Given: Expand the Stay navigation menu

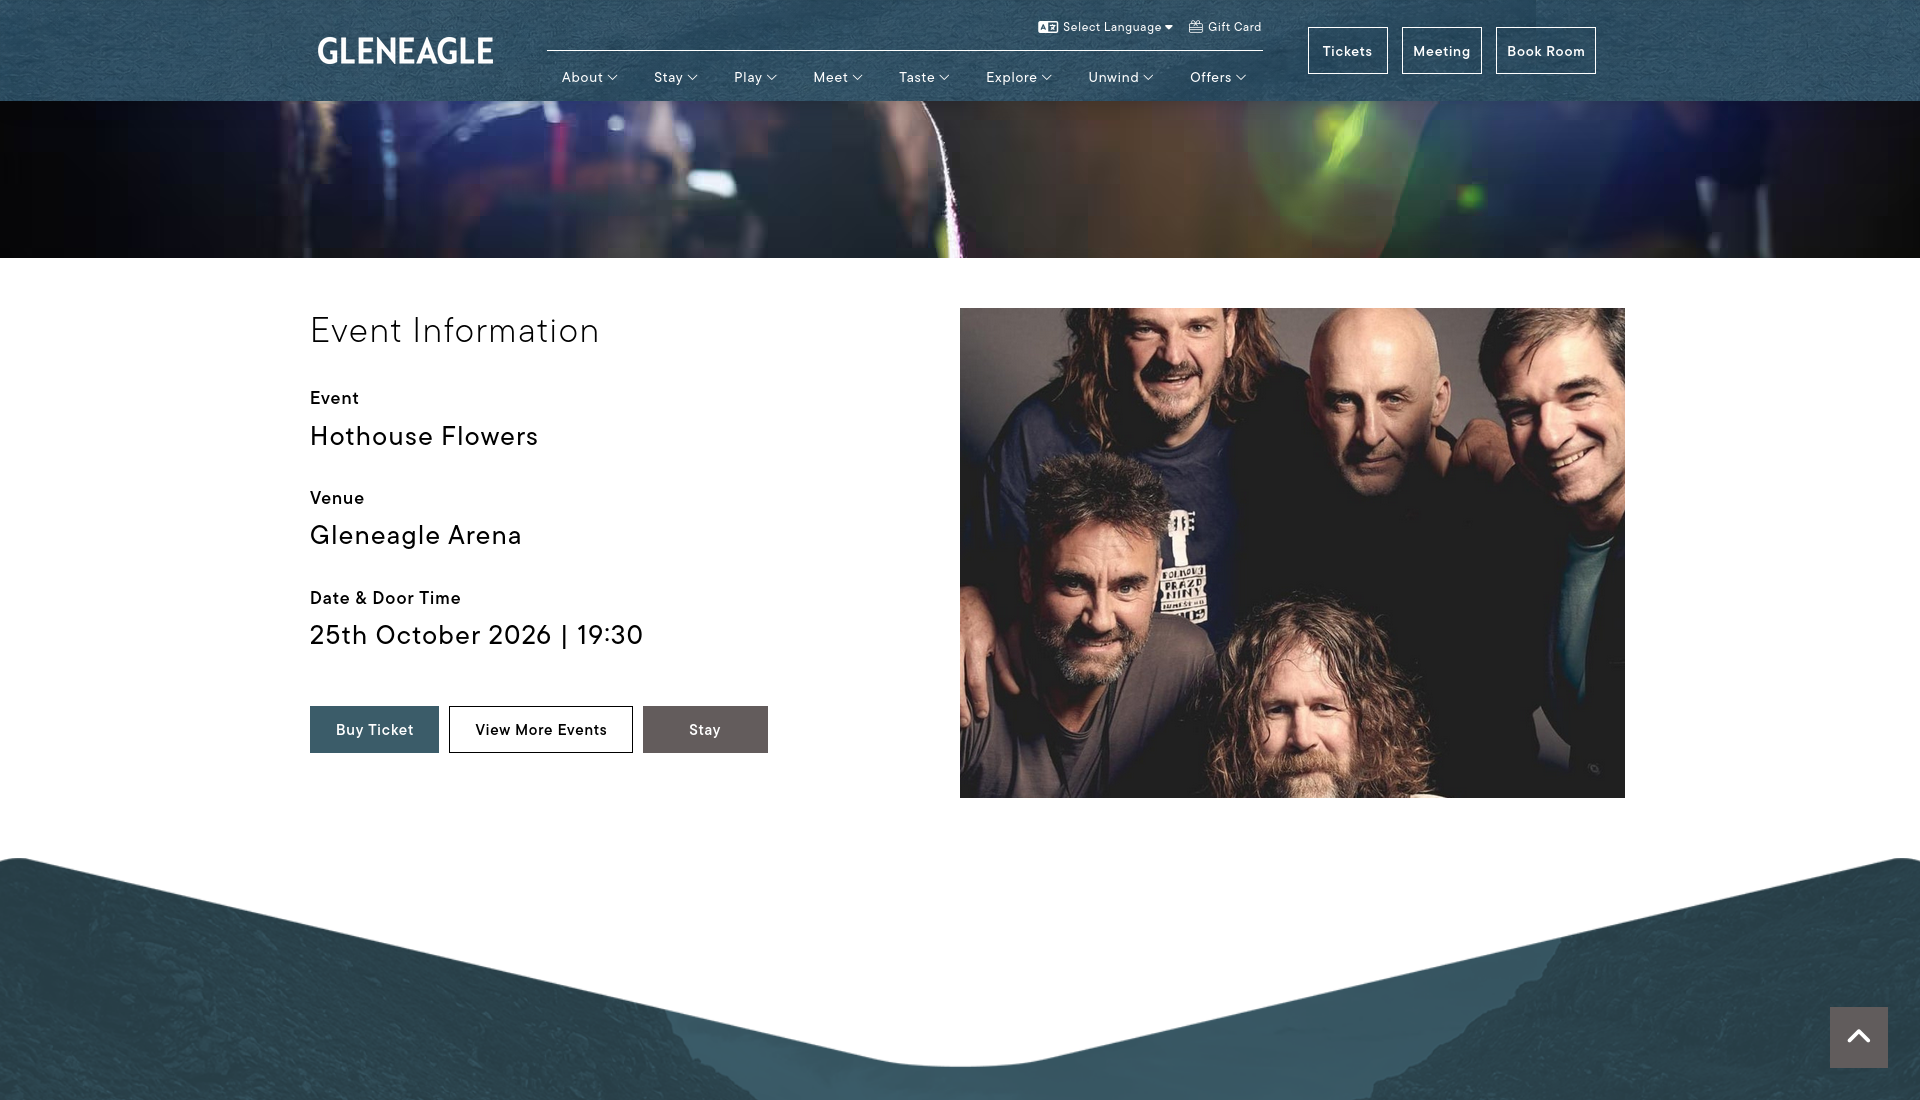Looking at the screenshot, I should [676, 77].
